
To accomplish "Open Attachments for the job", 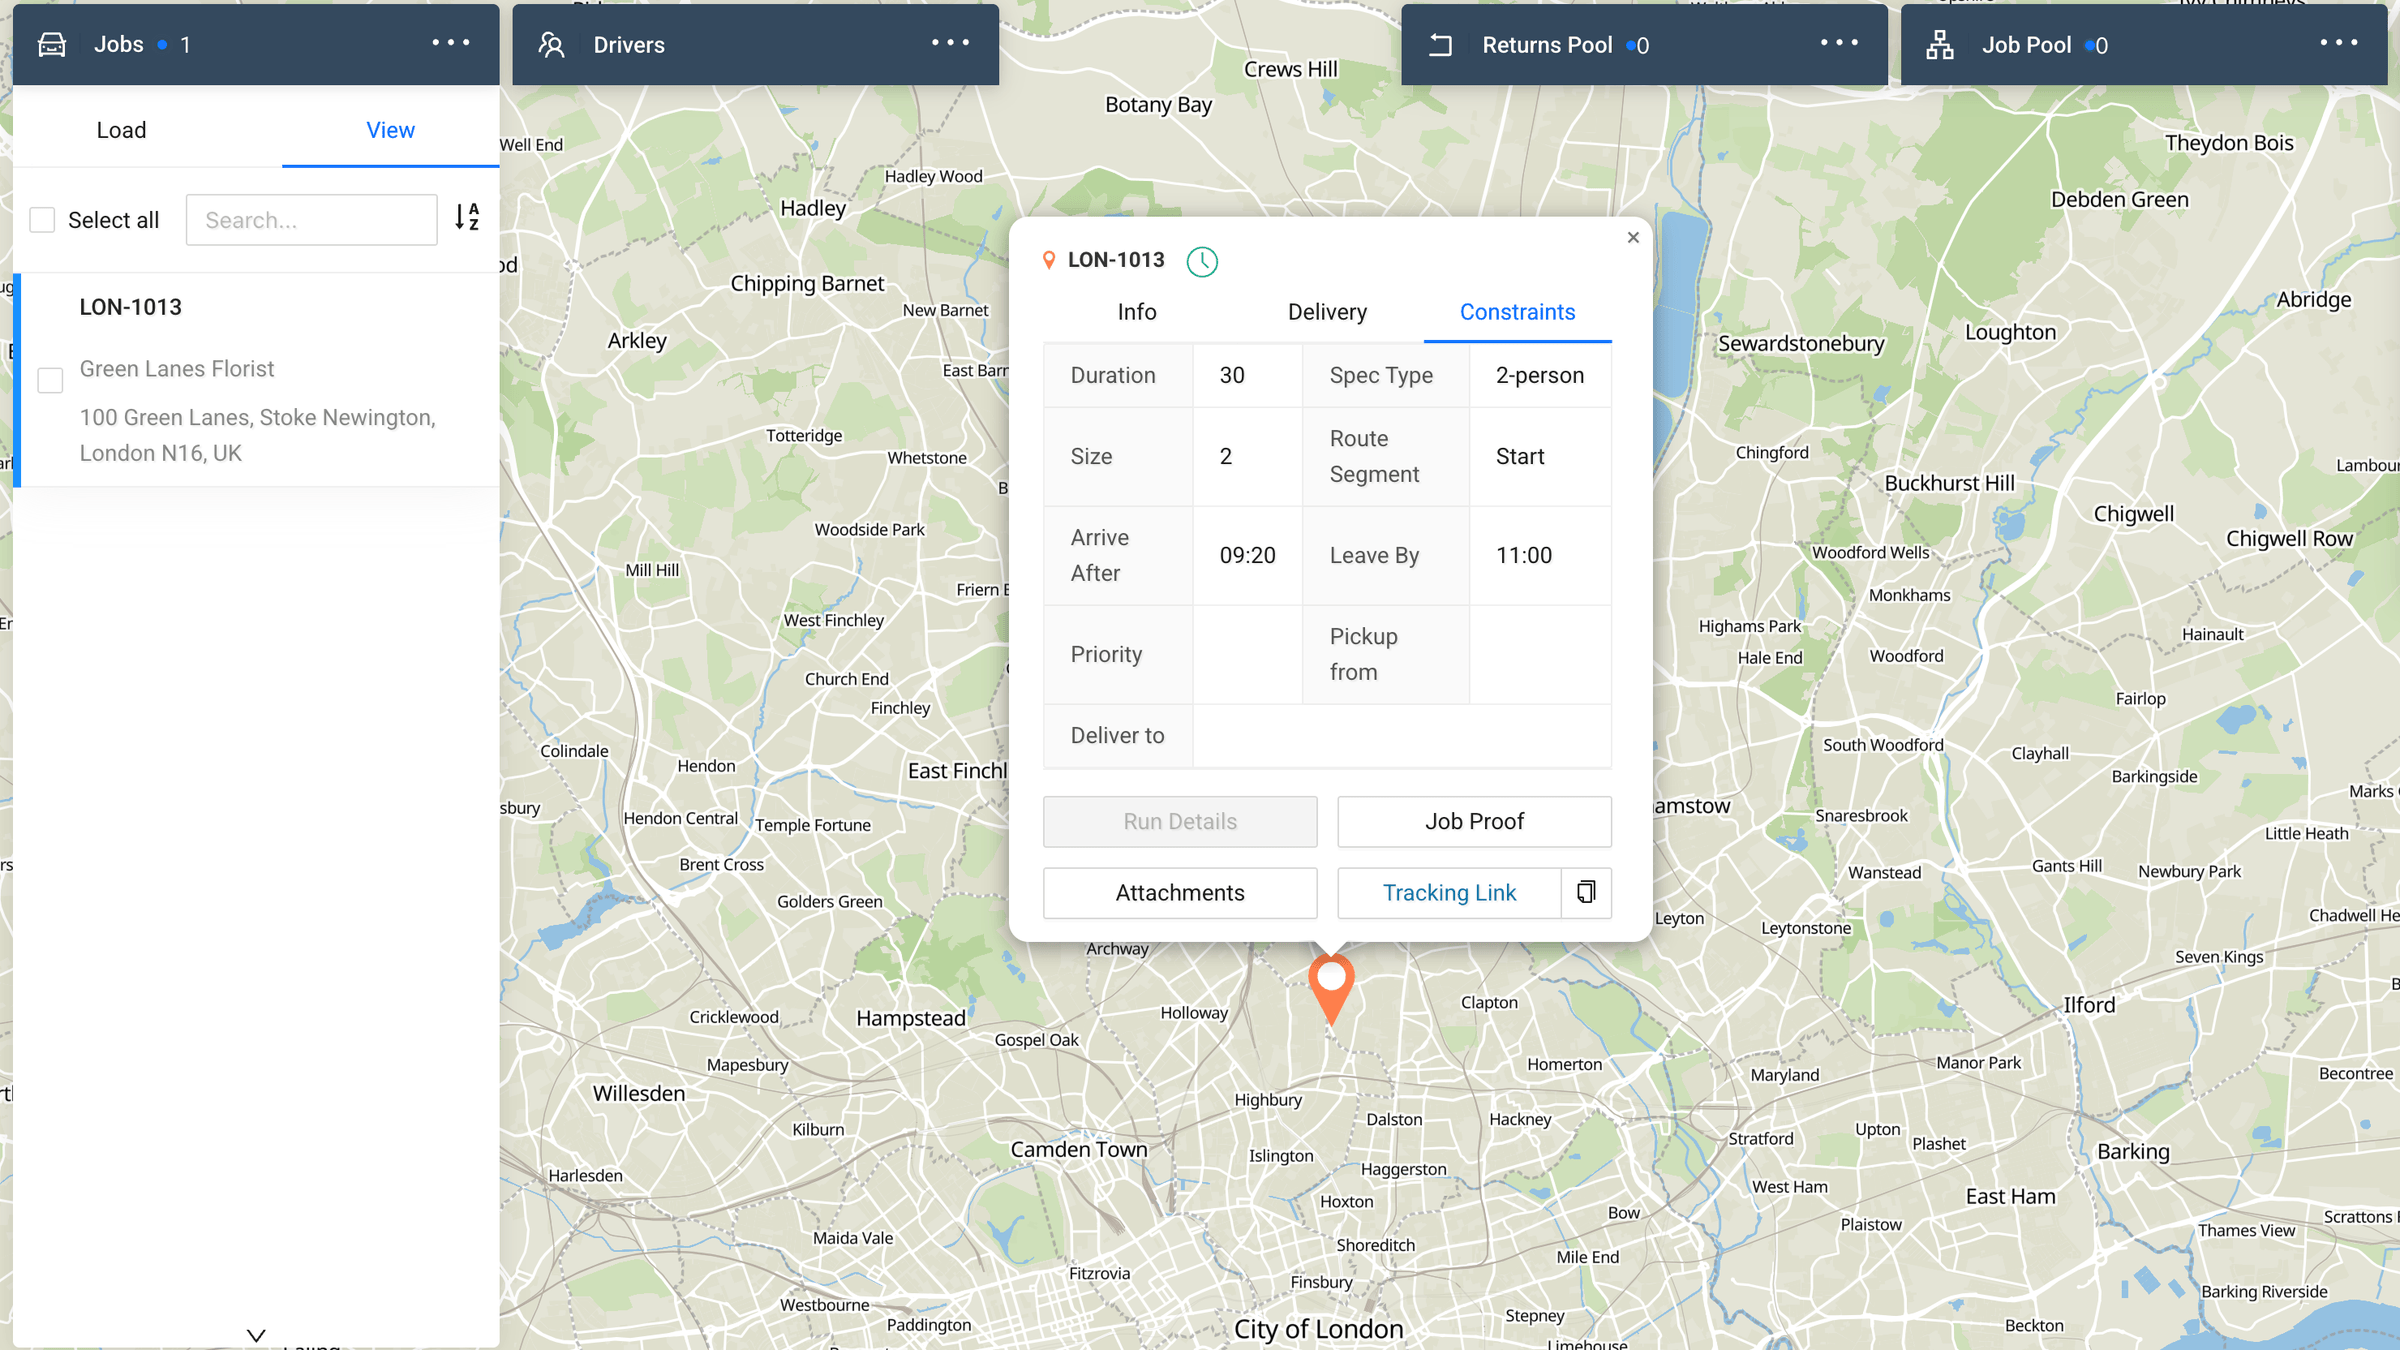I will 1180,893.
